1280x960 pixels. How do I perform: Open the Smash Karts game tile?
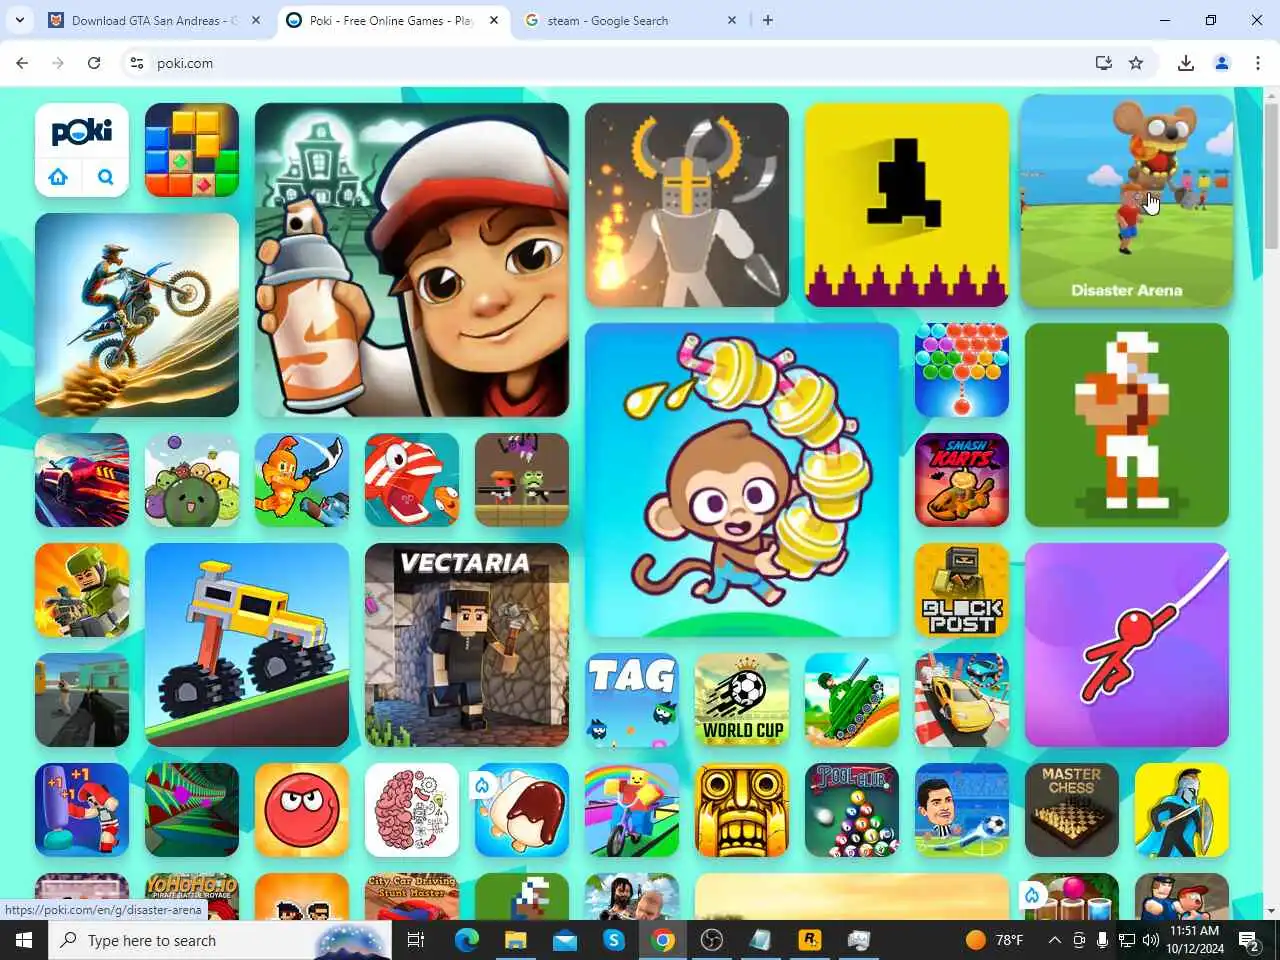(x=962, y=480)
